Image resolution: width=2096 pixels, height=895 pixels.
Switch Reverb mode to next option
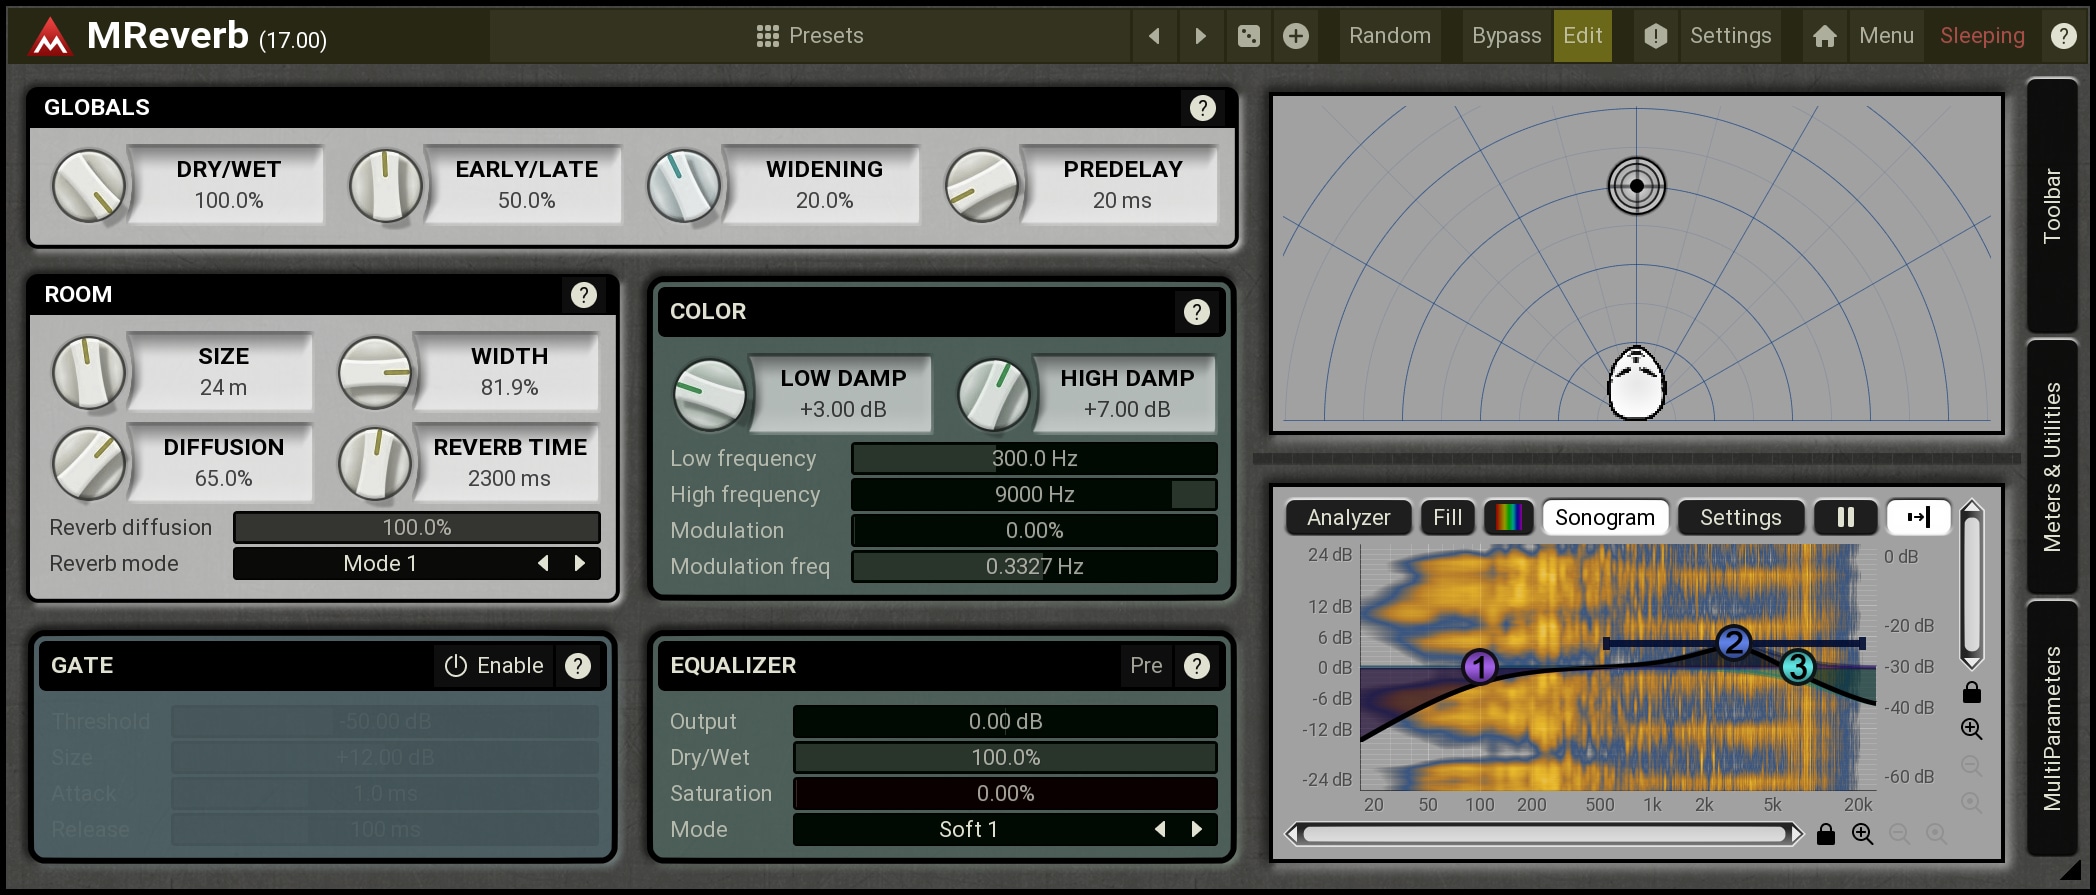580,564
